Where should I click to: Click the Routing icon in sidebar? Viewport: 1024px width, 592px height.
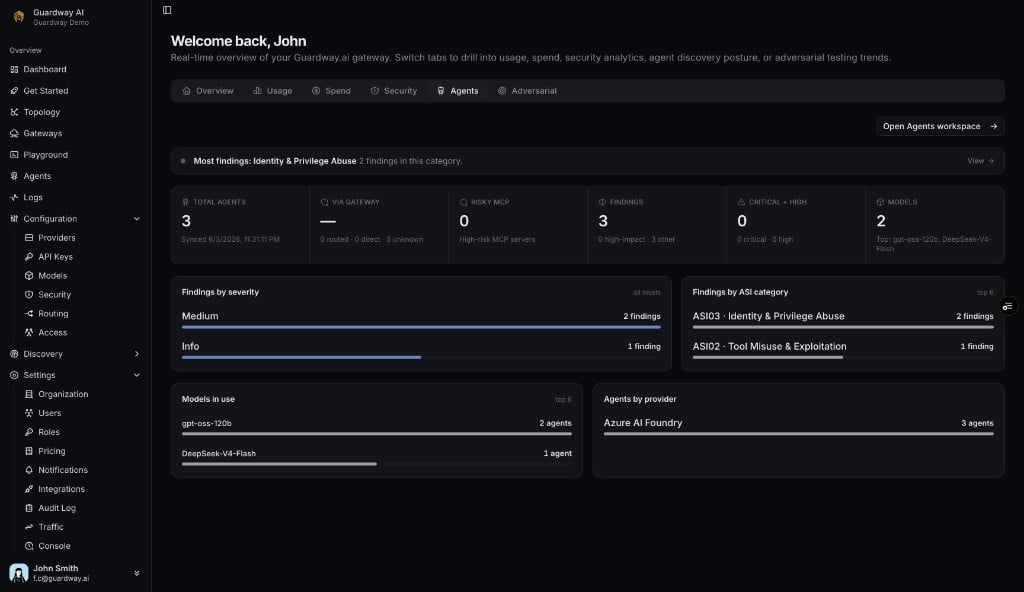coord(29,314)
